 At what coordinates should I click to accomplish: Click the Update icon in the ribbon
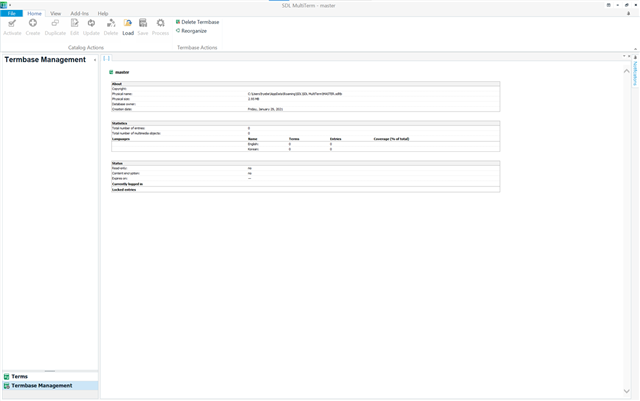pyautogui.click(x=91, y=23)
